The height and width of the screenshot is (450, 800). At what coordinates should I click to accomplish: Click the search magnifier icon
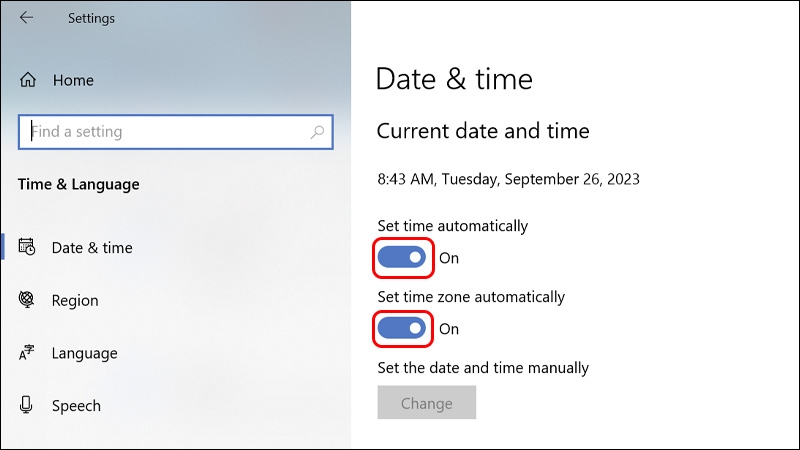coord(317,131)
